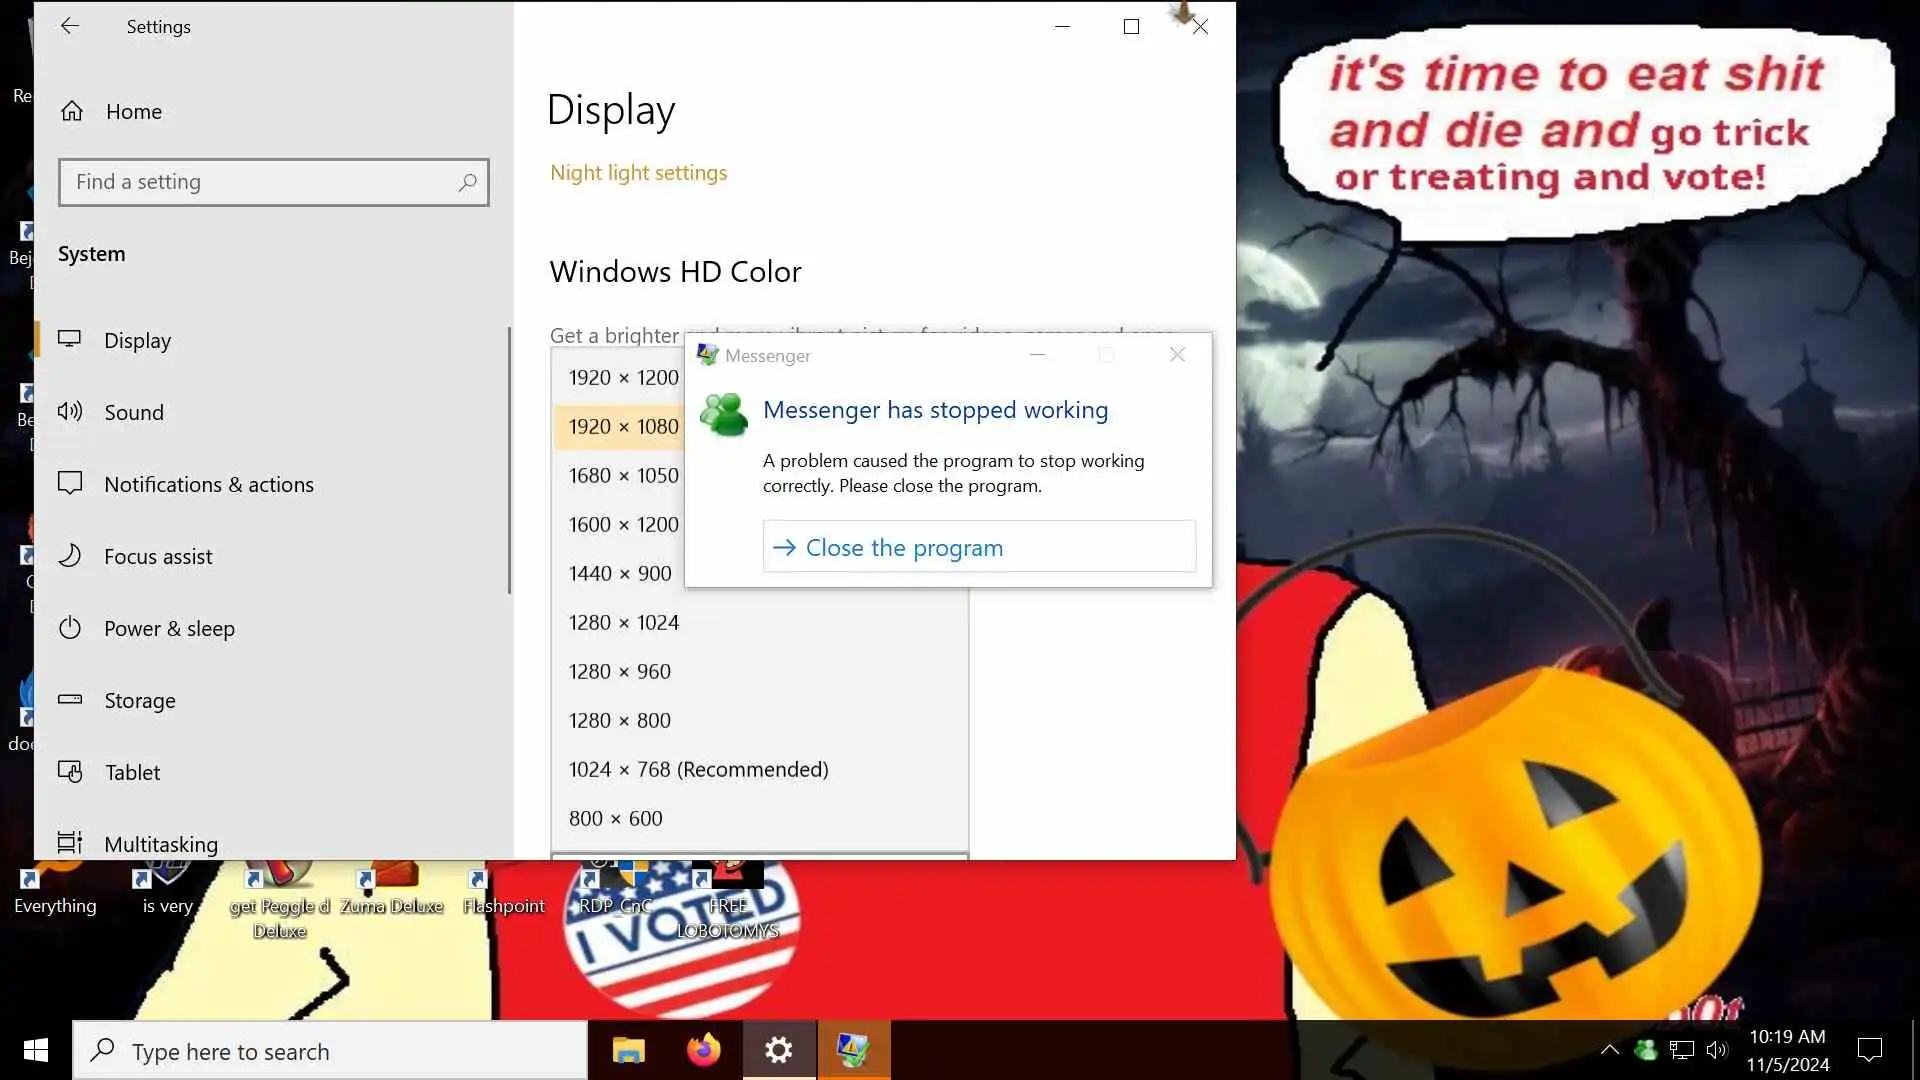Click the search magnifier in Find a setting

pyautogui.click(x=467, y=182)
